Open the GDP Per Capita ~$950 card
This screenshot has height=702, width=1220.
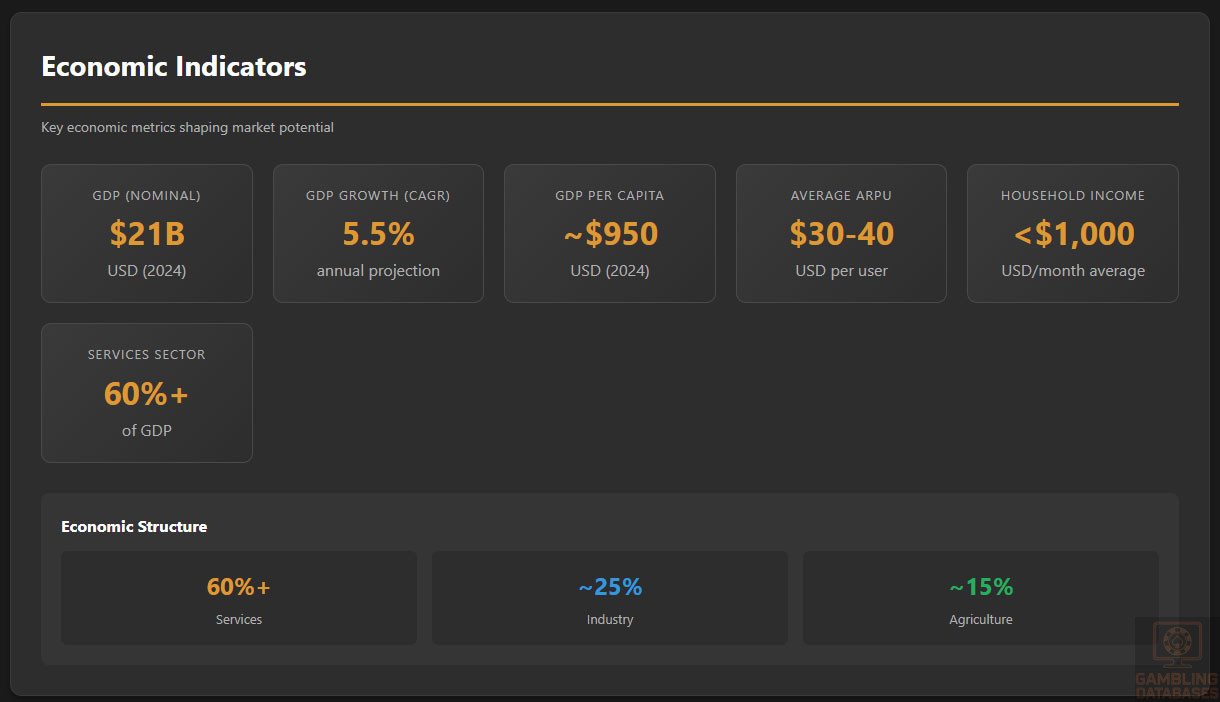(610, 233)
